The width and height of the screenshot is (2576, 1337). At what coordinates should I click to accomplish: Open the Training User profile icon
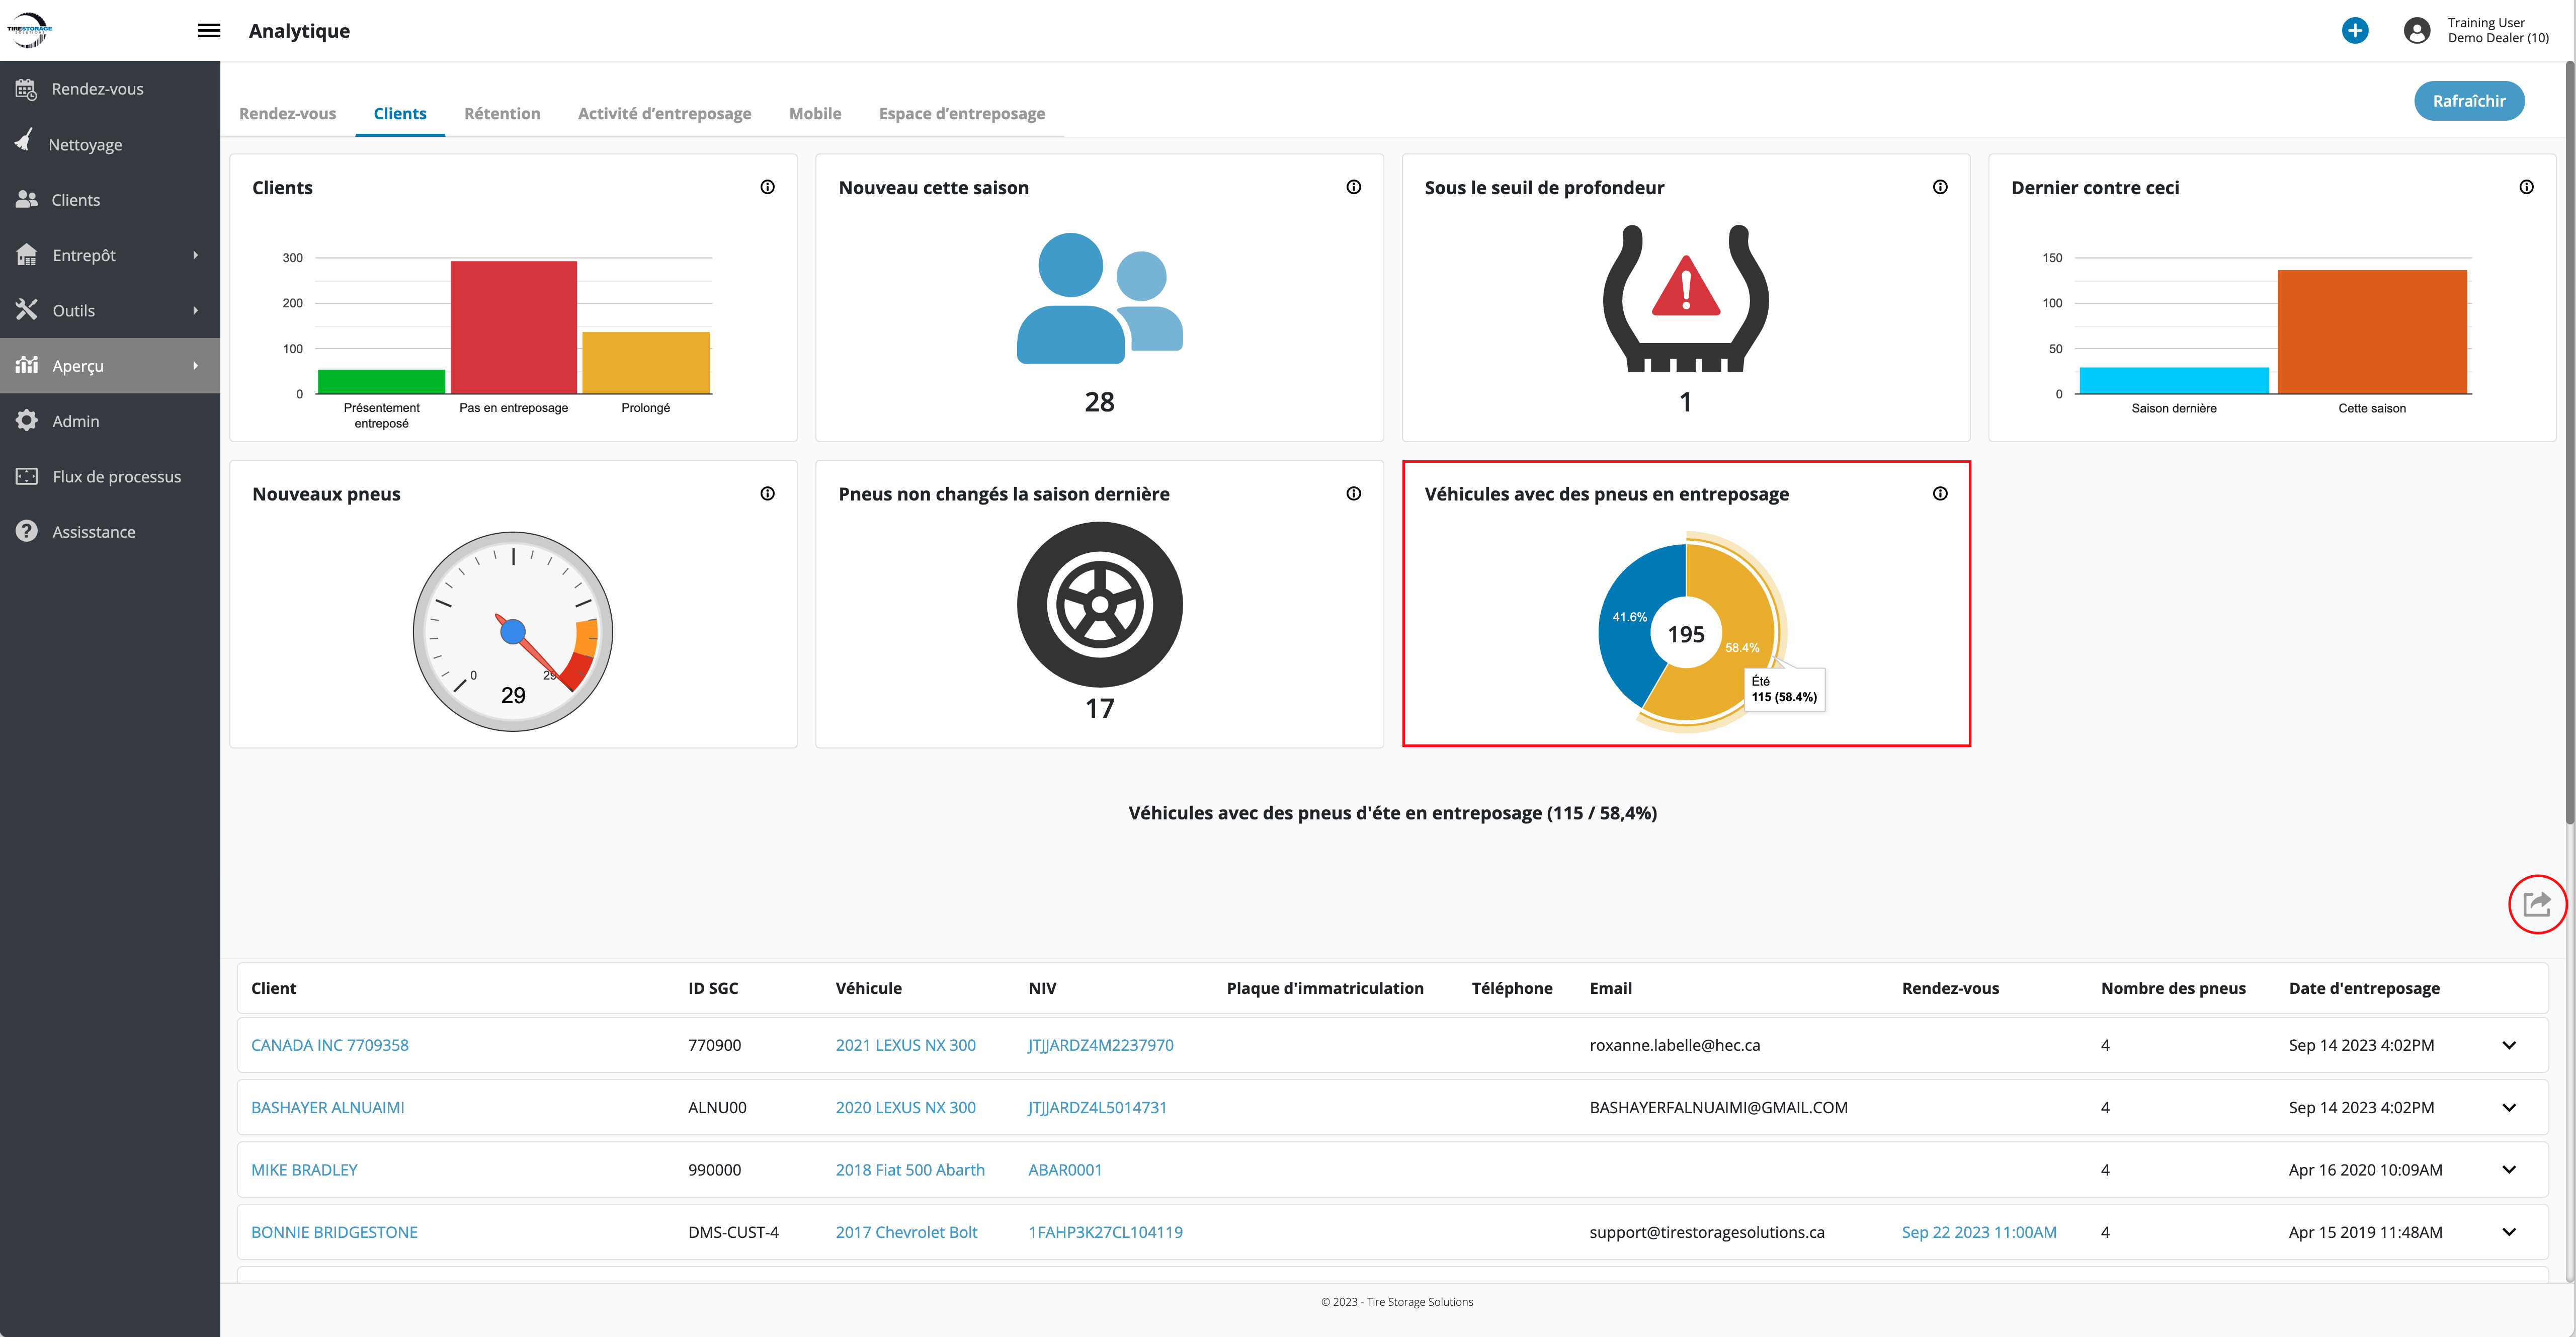click(2416, 30)
